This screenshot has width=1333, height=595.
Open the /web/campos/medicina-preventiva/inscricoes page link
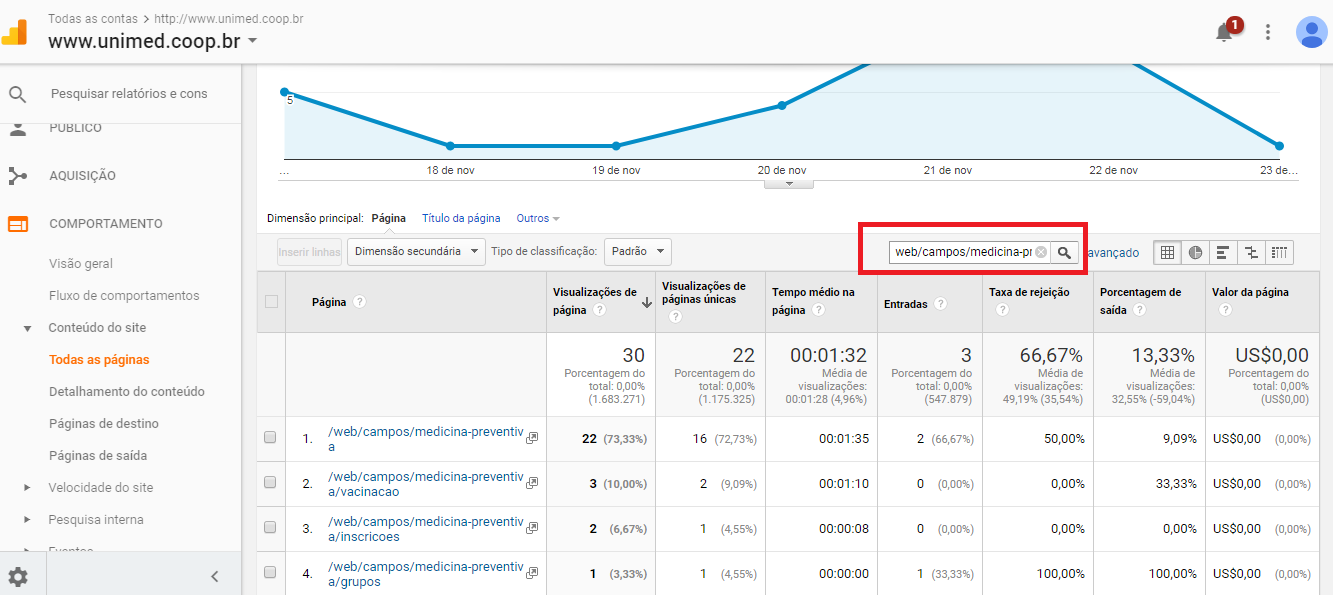click(425, 528)
